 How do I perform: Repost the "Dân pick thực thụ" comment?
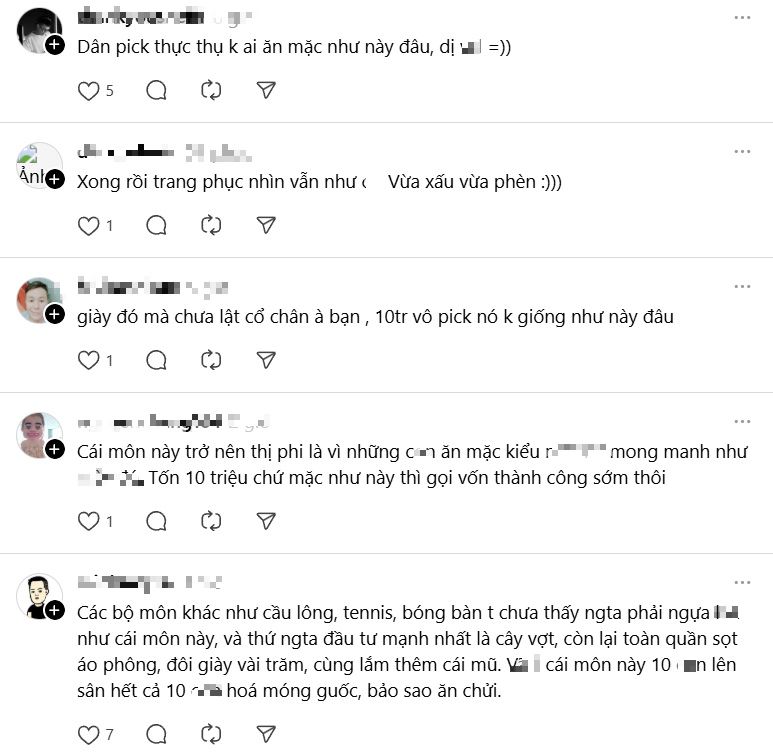[x=211, y=91]
